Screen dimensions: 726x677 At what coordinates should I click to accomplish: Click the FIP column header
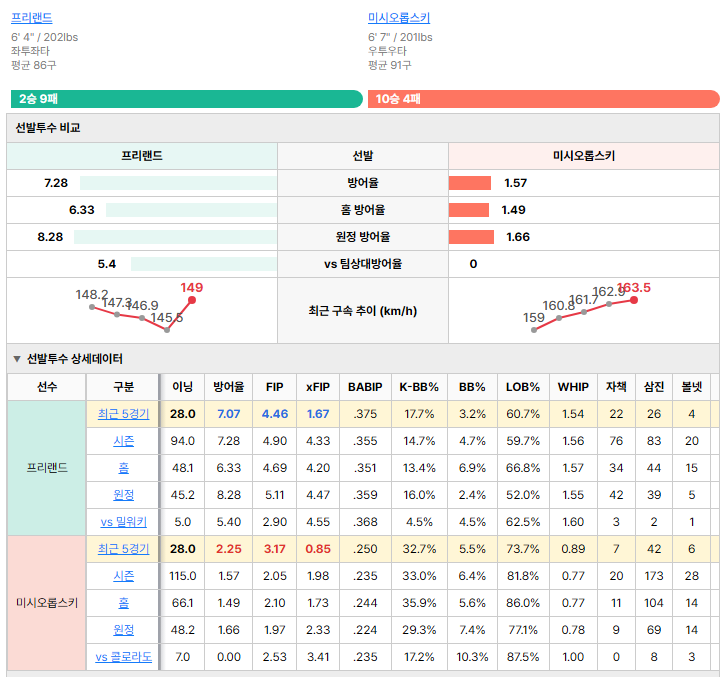tap(275, 387)
